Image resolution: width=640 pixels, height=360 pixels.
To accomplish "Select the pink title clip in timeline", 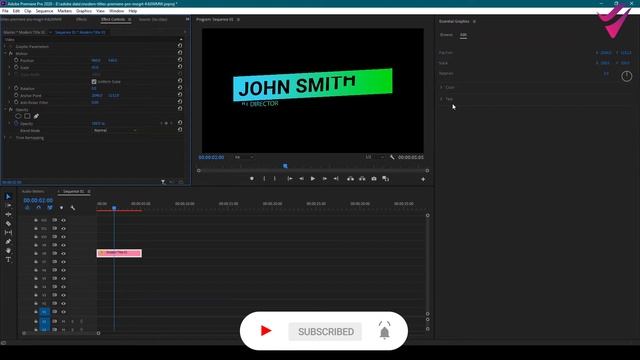I will (119, 253).
